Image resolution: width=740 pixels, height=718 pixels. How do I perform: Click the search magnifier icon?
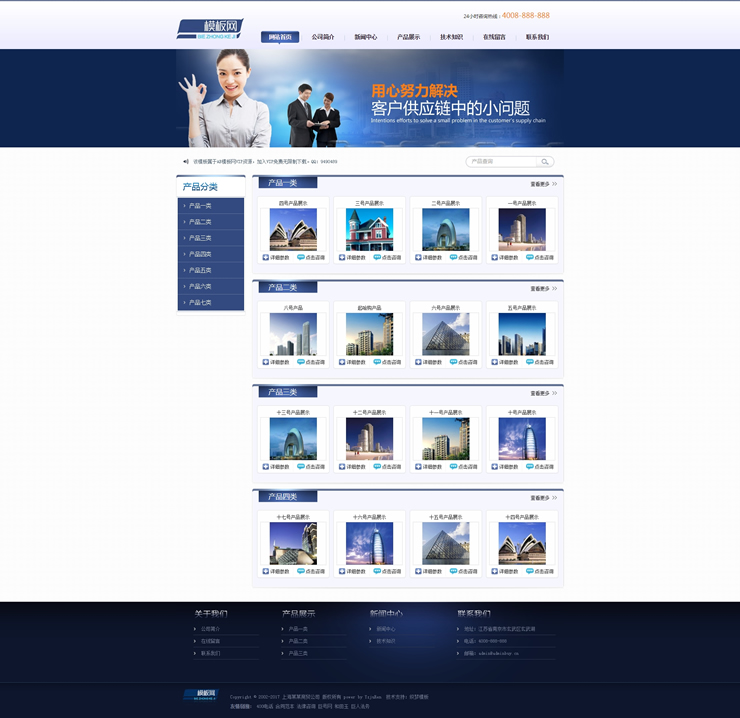pyautogui.click(x=544, y=161)
